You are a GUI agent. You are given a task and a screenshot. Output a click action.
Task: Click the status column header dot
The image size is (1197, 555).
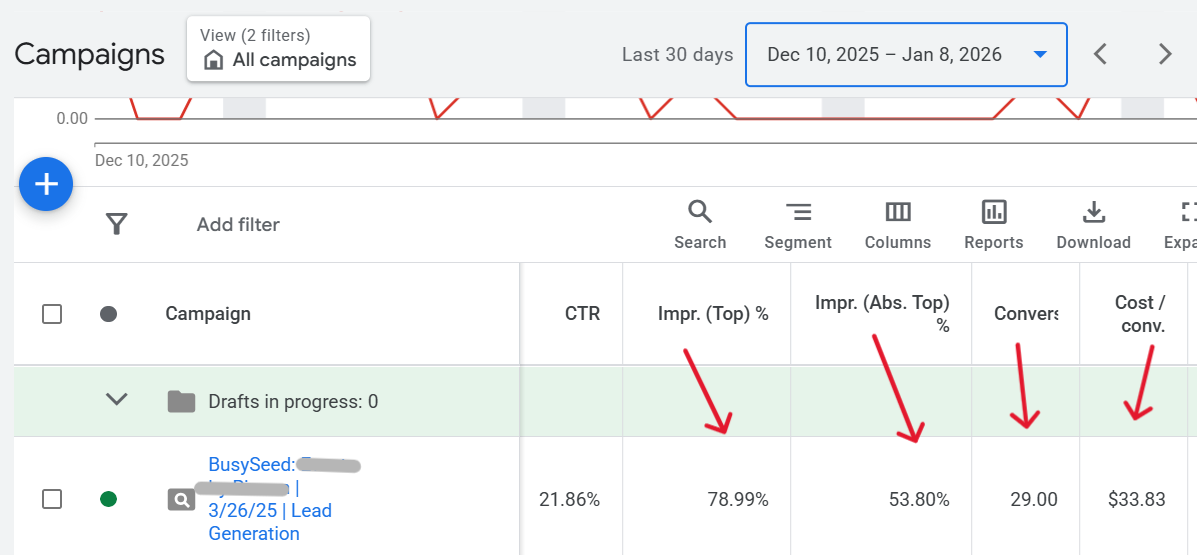pos(109,314)
